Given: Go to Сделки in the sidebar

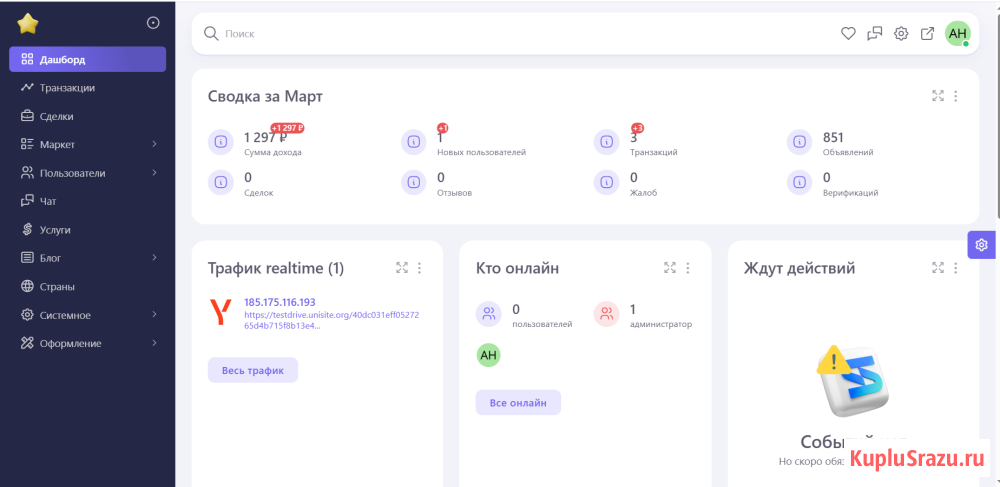Looking at the screenshot, I should pyautogui.click(x=56, y=116).
